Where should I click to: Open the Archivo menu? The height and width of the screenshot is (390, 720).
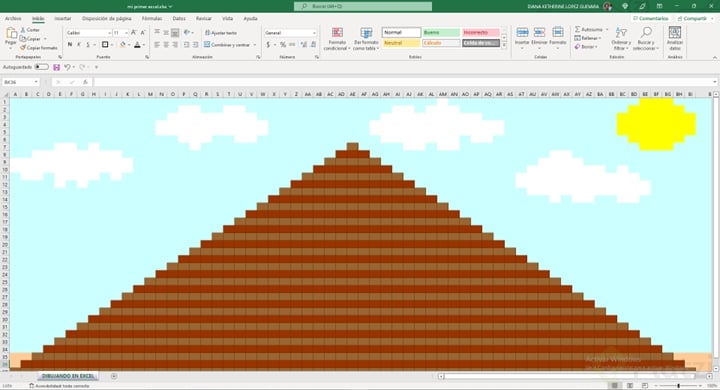pyautogui.click(x=13, y=18)
